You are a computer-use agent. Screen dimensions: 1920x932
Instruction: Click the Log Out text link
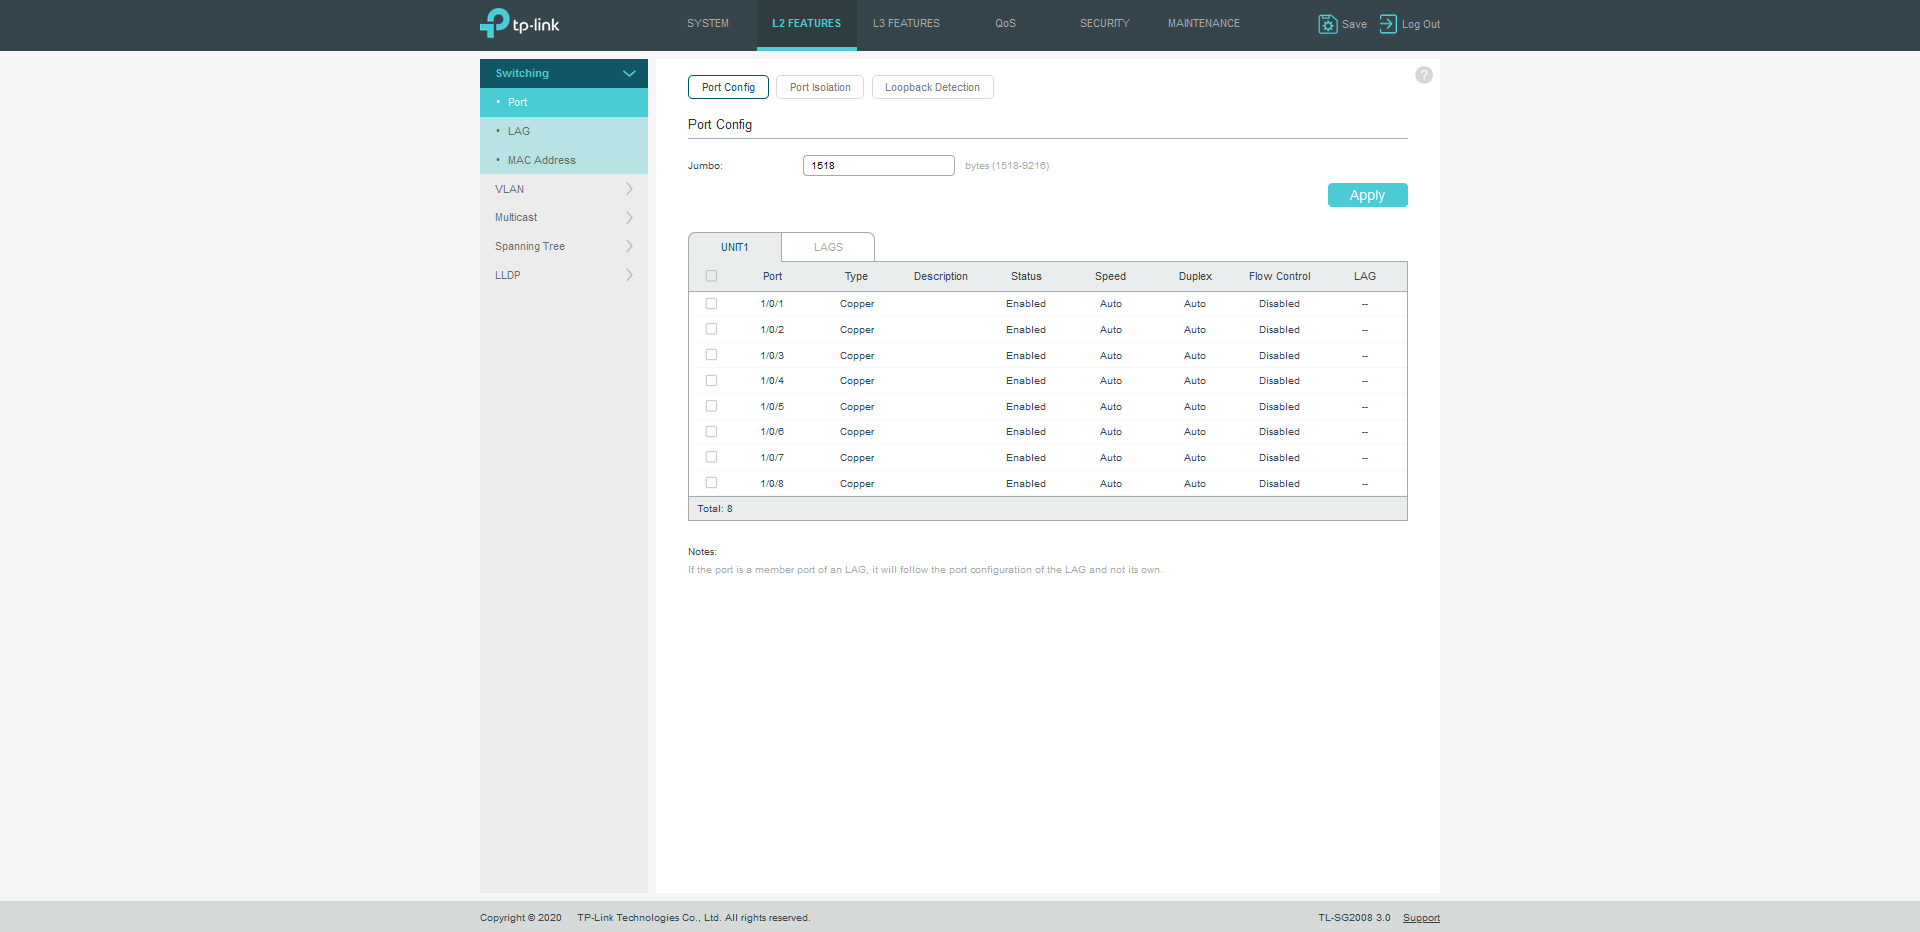1421,24
